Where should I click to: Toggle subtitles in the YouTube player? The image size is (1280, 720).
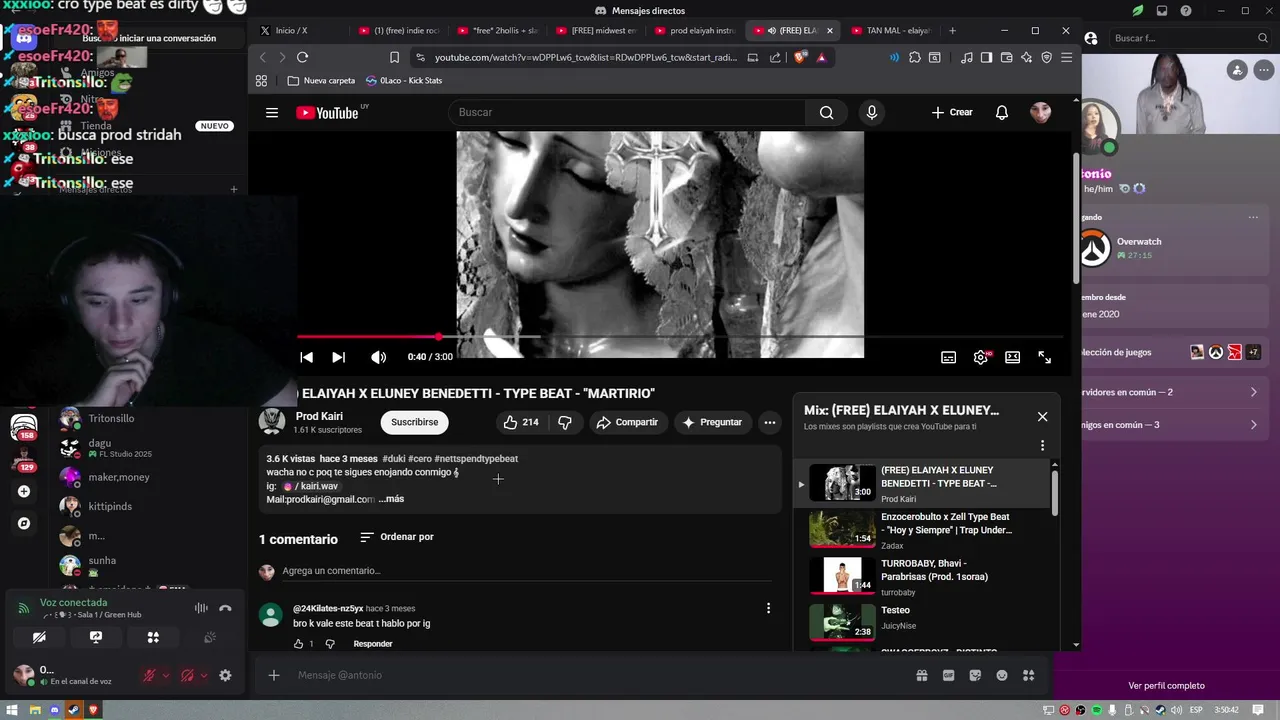pyautogui.click(x=948, y=357)
